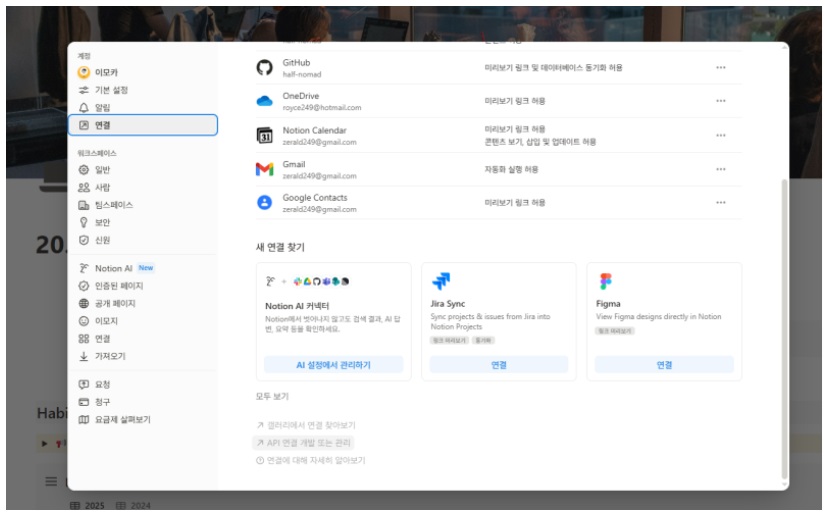Click the workspace 연결 grid icon
Screen dimensions: 825x512
click(x=84, y=338)
